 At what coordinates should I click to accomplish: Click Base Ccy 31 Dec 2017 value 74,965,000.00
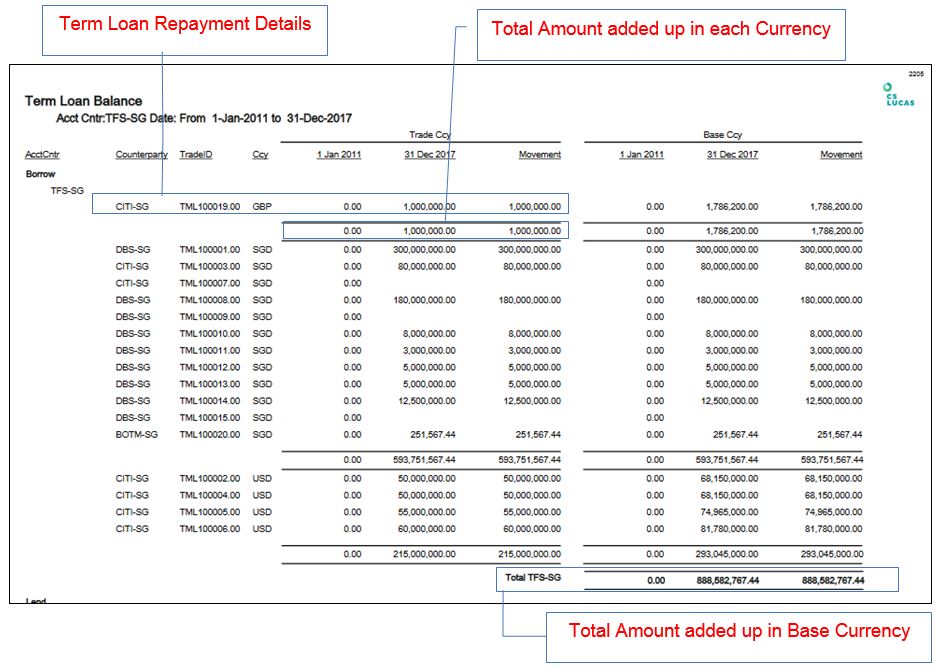[729, 512]
